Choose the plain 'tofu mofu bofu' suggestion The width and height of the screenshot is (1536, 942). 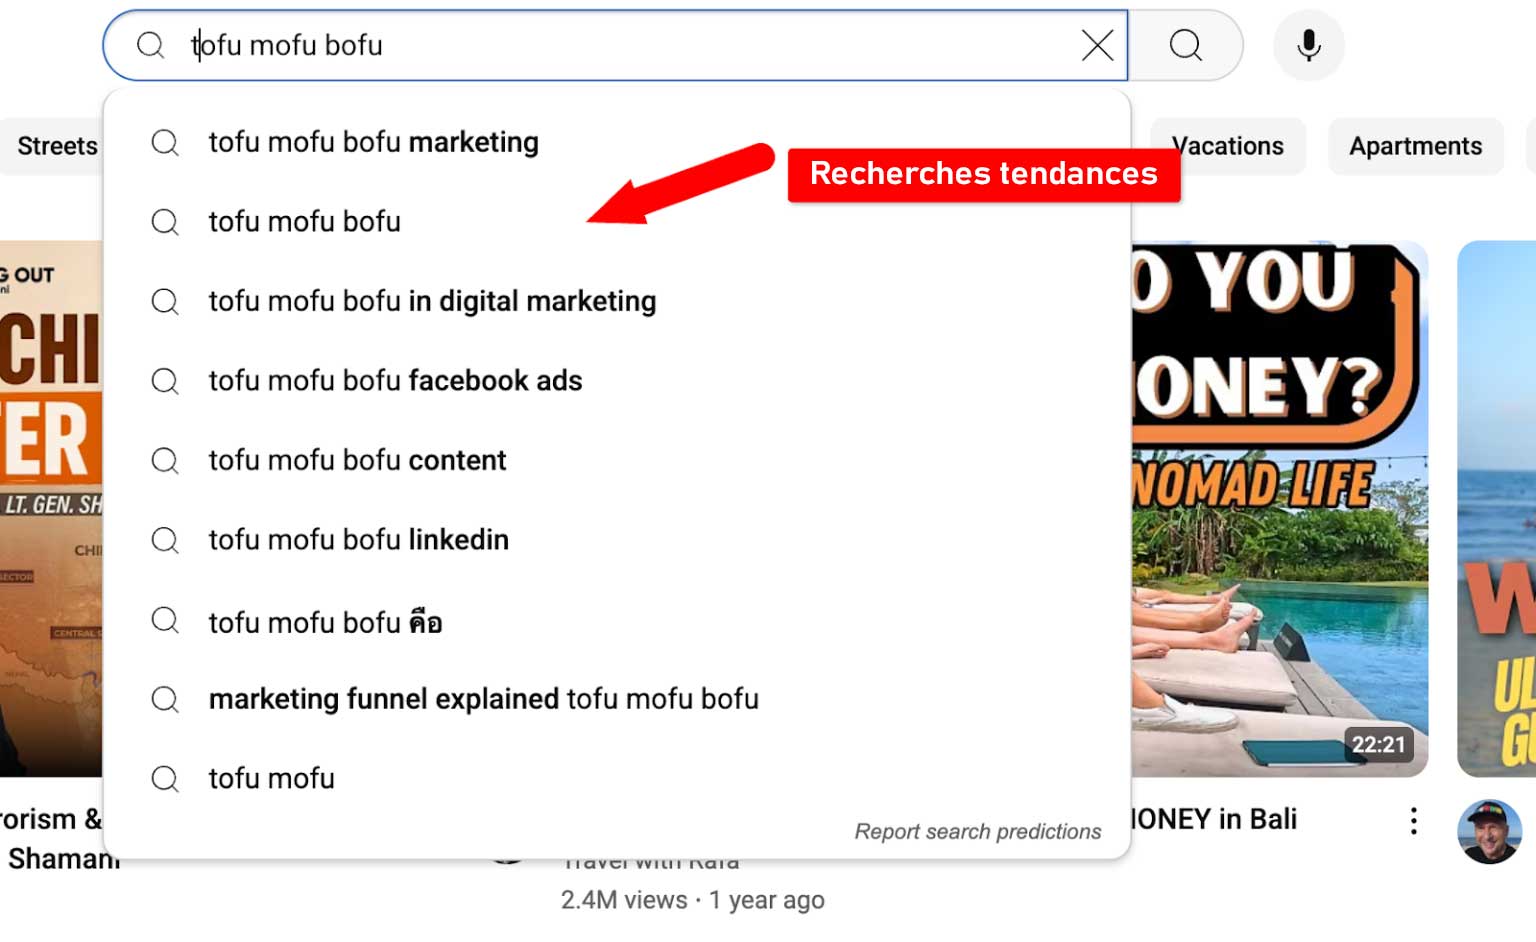pos(304,221)
